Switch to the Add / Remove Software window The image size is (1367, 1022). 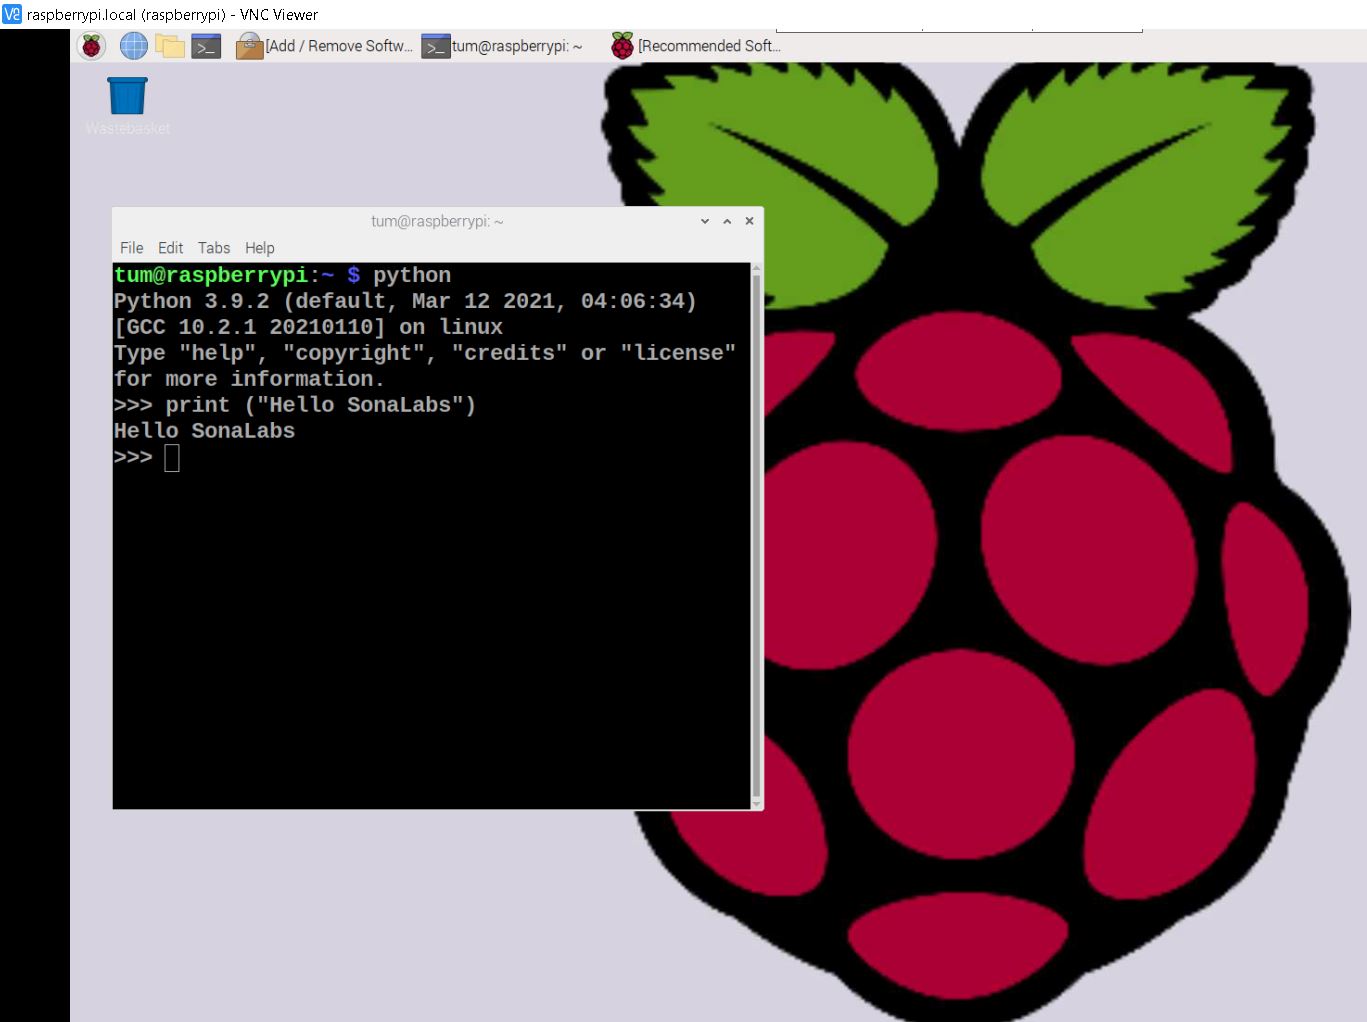[x=325, y=46]
